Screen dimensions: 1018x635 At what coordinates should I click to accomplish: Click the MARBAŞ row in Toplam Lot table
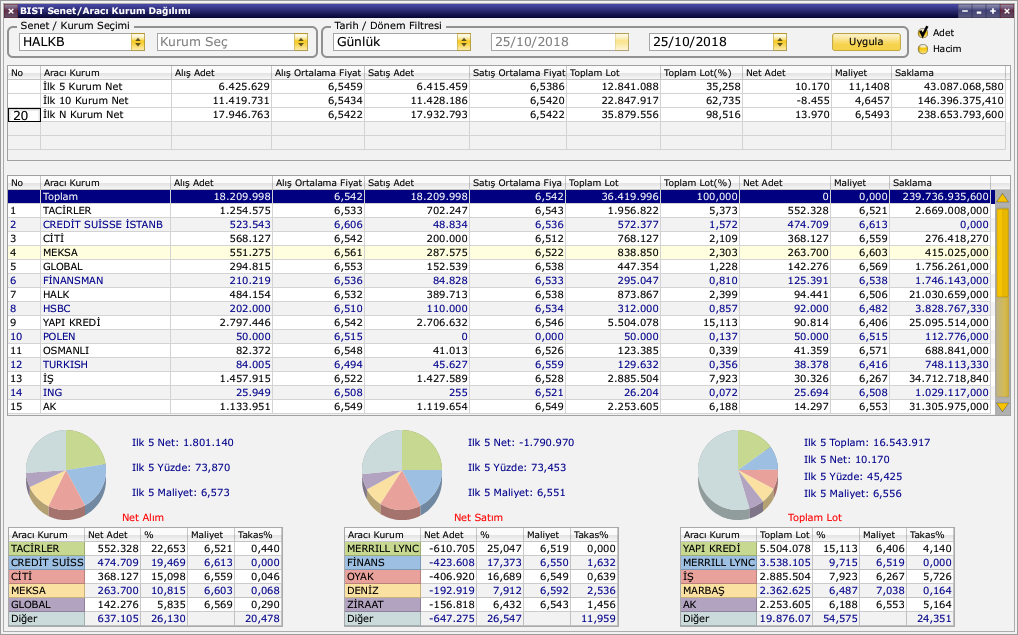(x=817, y=591)
